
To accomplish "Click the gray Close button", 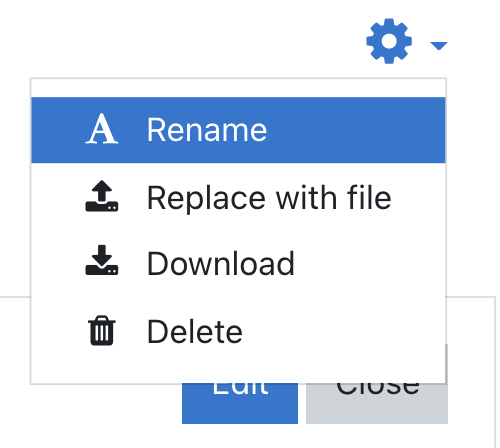I will [x=377, y=404].
